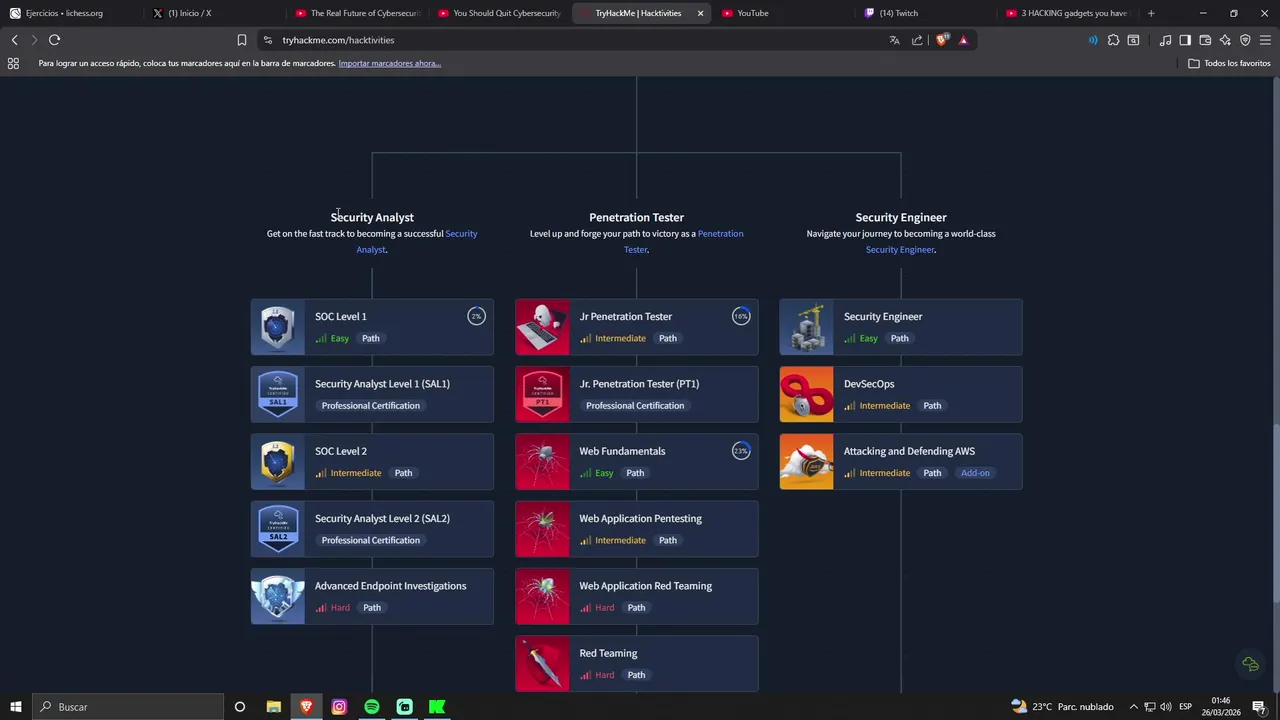Open the Red Teaming knife icon

542,664
